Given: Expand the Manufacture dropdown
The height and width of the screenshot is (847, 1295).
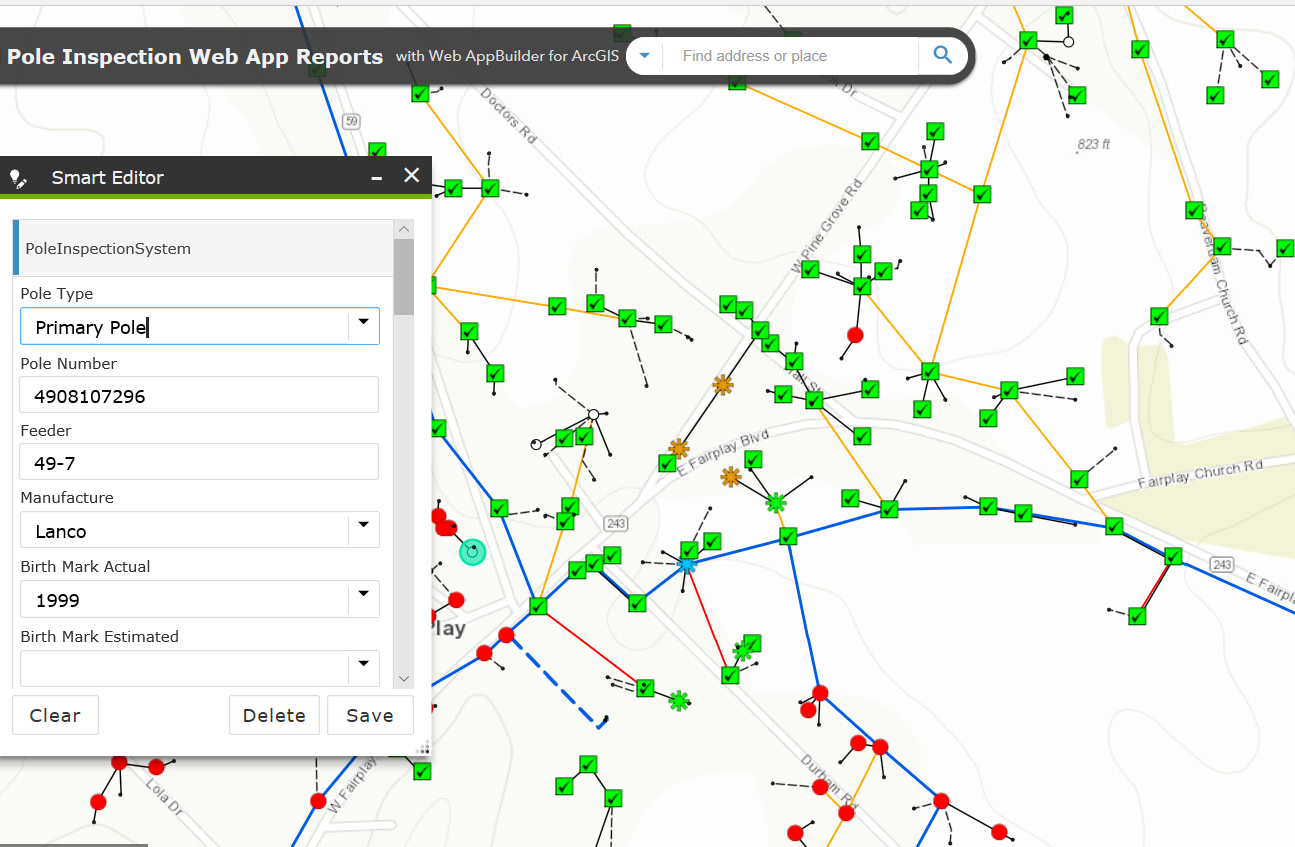Looking at the screenshot, I should pyautogui.click(x=363, y=530).
